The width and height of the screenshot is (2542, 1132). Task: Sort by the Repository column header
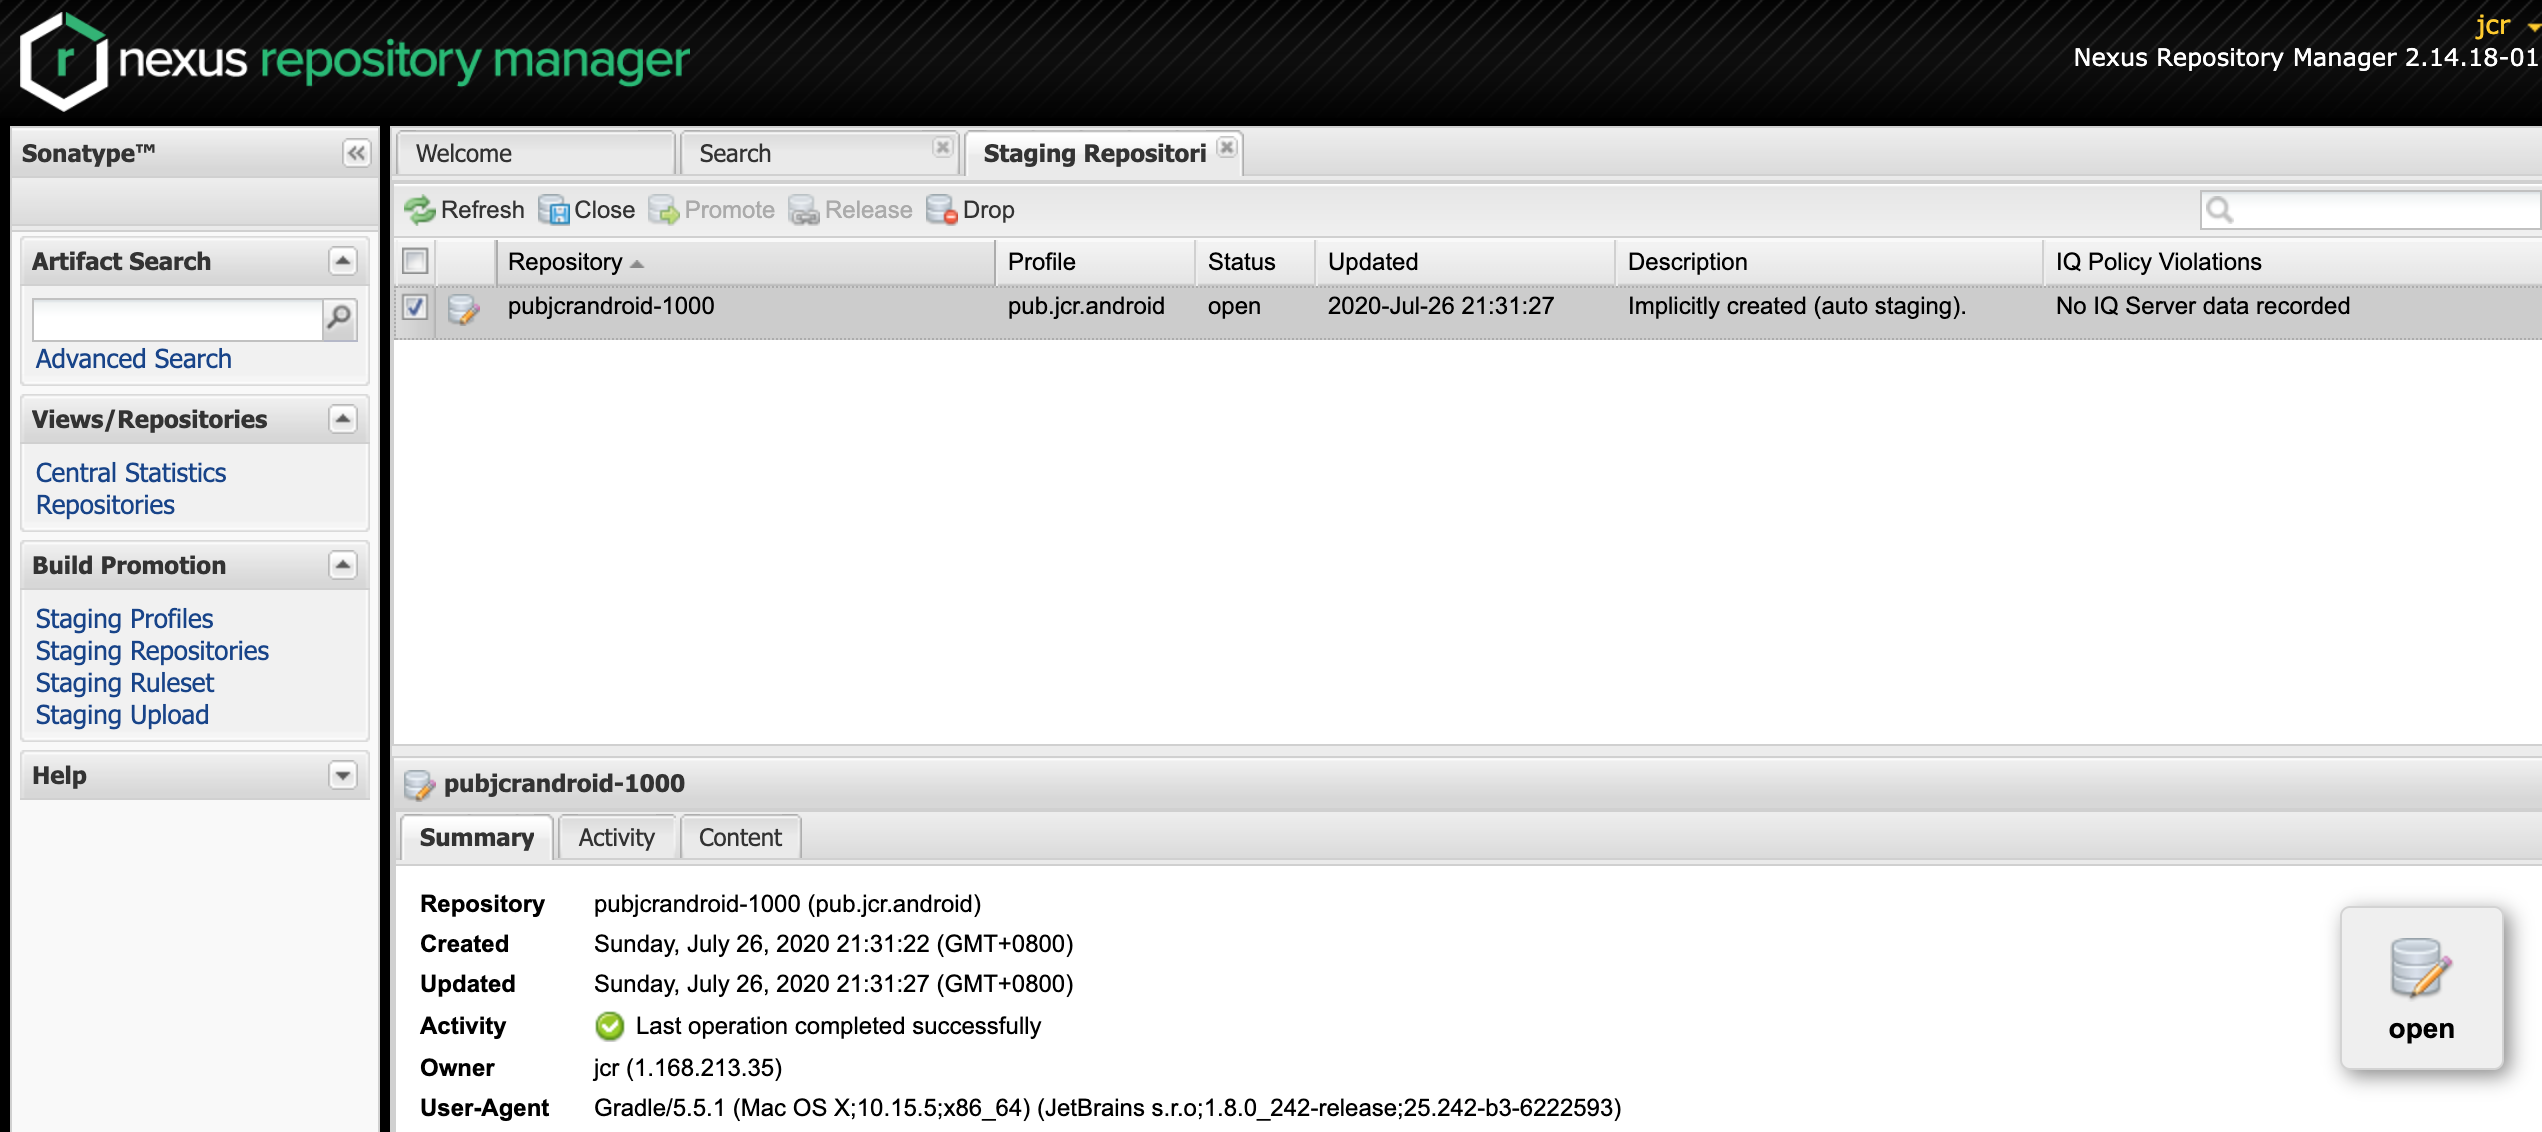[x=745, y=262]
